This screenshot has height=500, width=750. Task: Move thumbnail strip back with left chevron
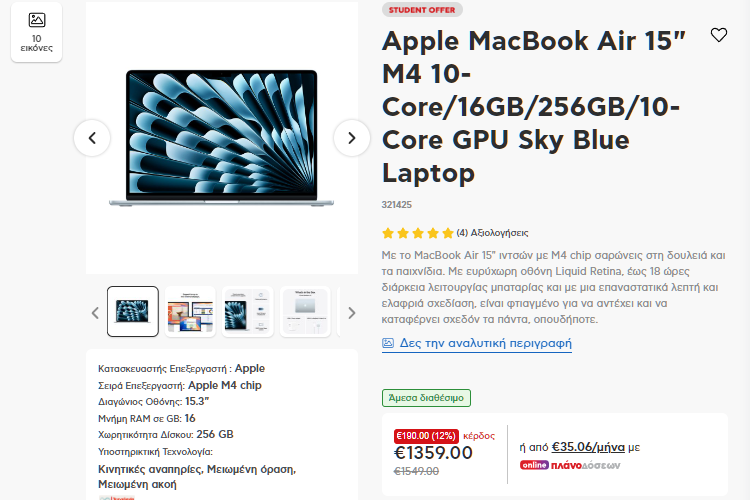(95, 313)
